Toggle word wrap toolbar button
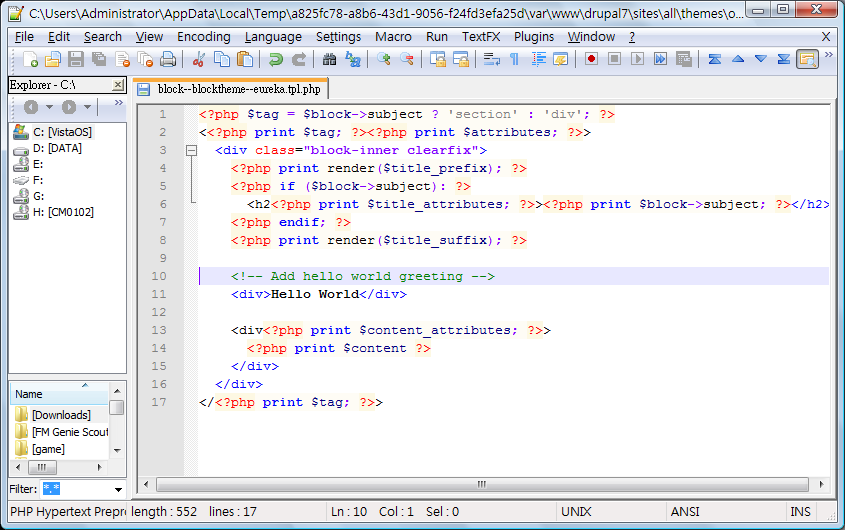The width and height of the screenshot is (845, 530). 491,60
